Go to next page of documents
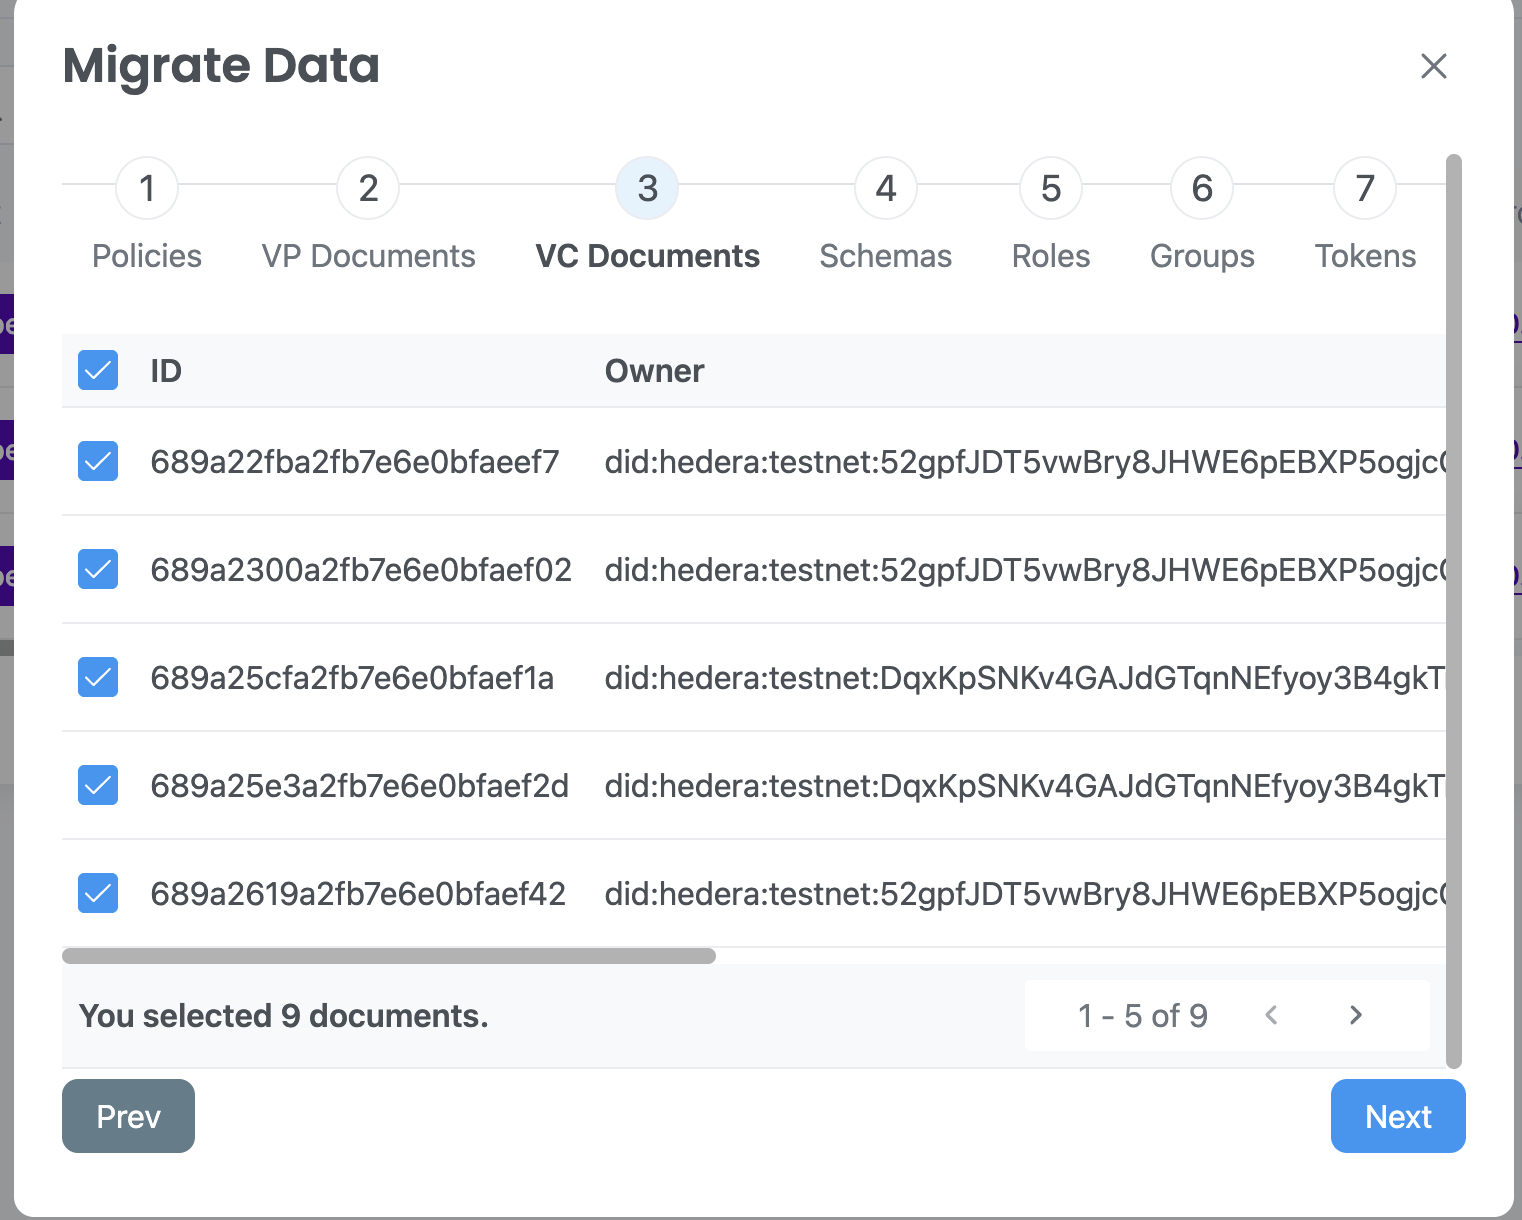The height and width of the screenshot is (1220, 1522). (1355, 1016)
